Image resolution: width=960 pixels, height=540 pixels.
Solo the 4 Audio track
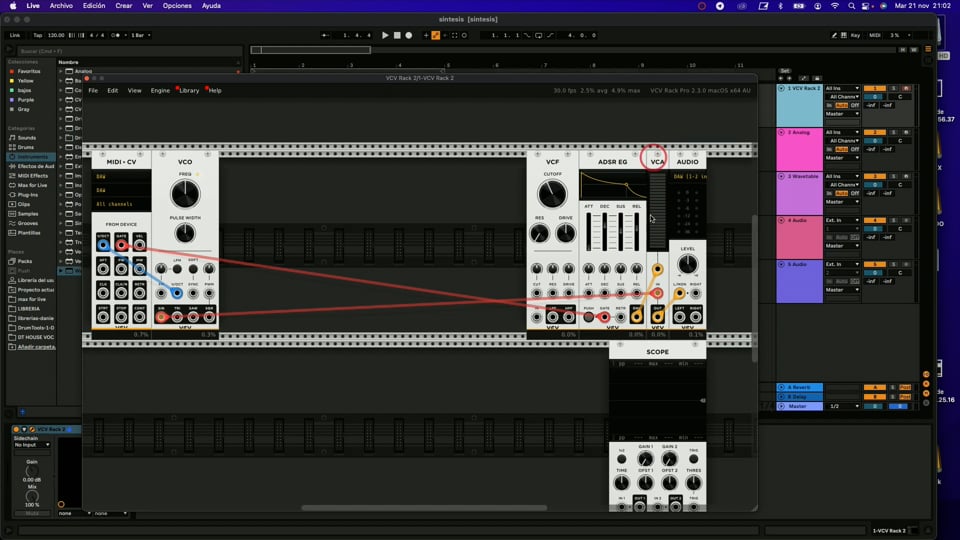(x=893, y=220)
